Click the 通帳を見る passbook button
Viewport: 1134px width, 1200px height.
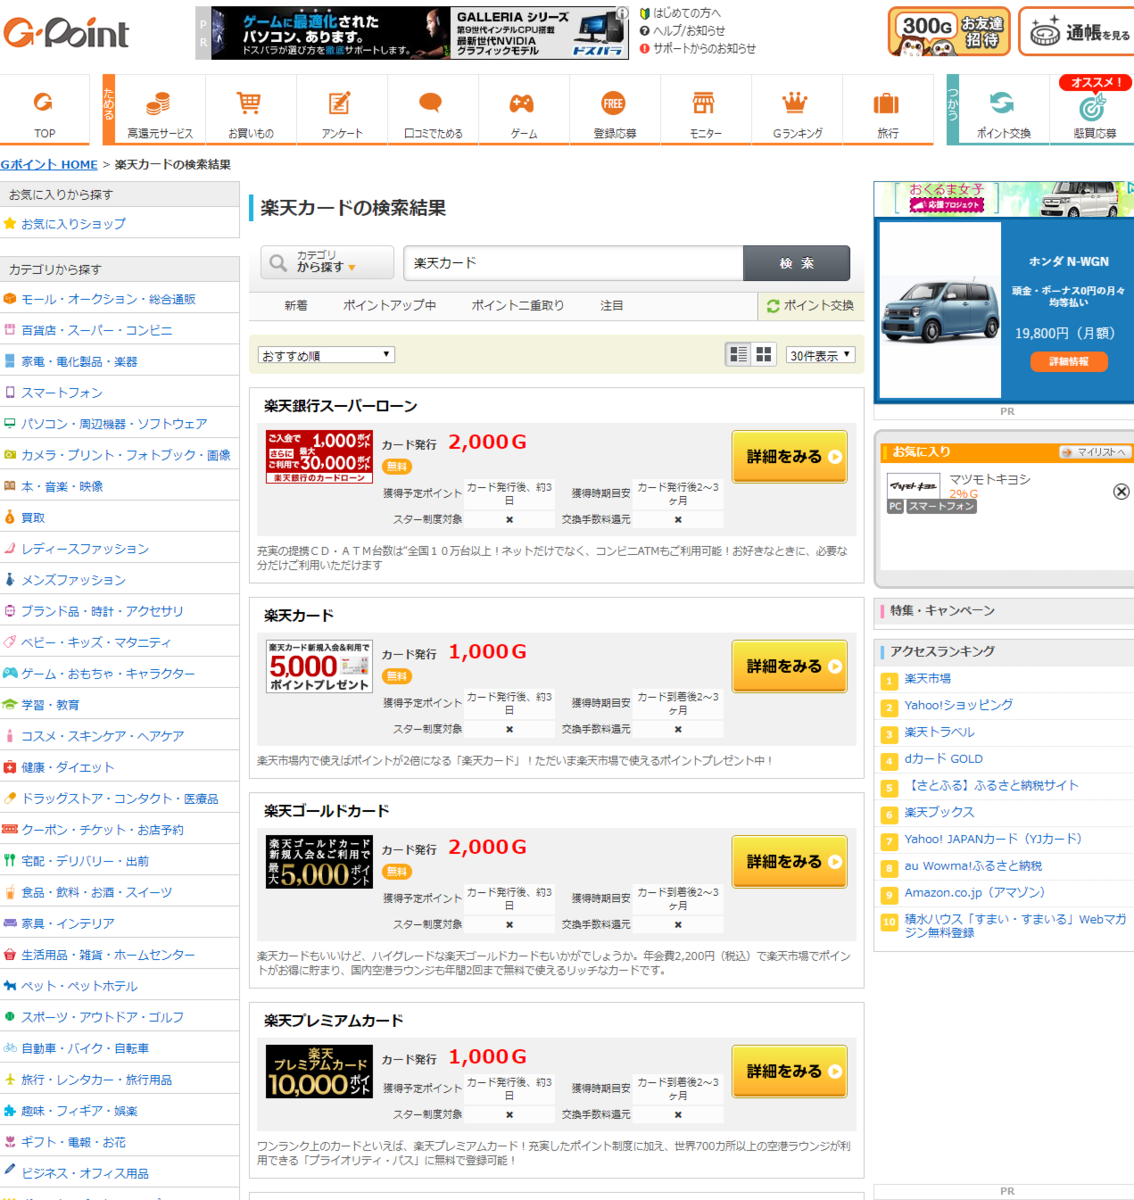point(1077,33)
